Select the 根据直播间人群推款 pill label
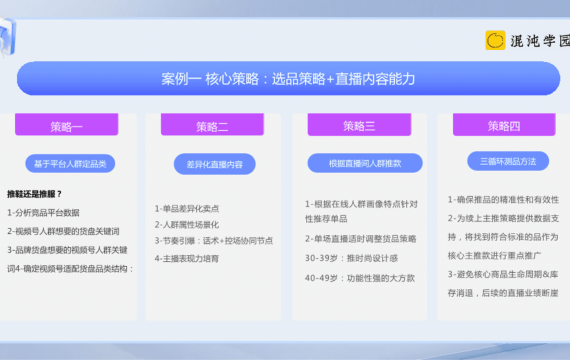 coord(365,163)
